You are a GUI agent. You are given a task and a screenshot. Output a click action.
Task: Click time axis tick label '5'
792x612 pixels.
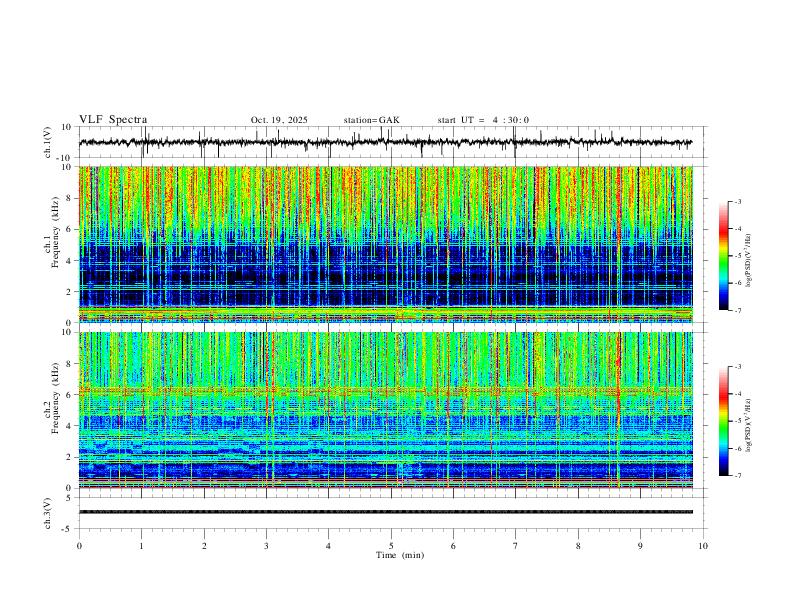click(391, 546)
